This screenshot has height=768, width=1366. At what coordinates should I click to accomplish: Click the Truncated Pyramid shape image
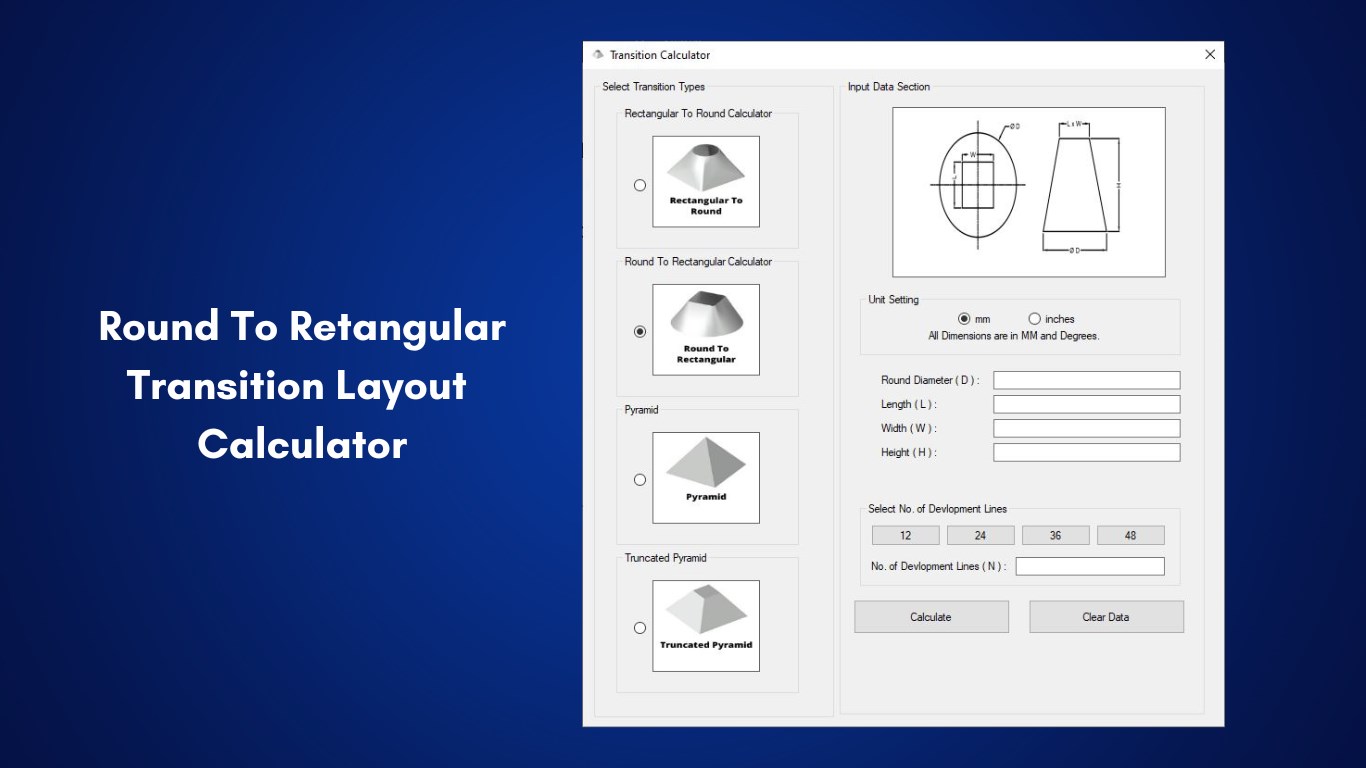pyautogui.click(x=706, y=626)
